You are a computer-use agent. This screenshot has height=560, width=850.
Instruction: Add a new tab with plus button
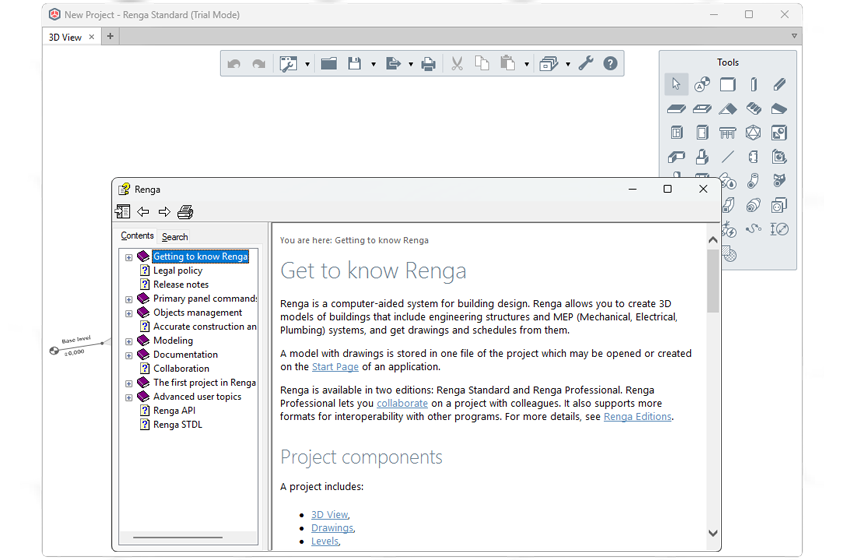click(110, 36)
